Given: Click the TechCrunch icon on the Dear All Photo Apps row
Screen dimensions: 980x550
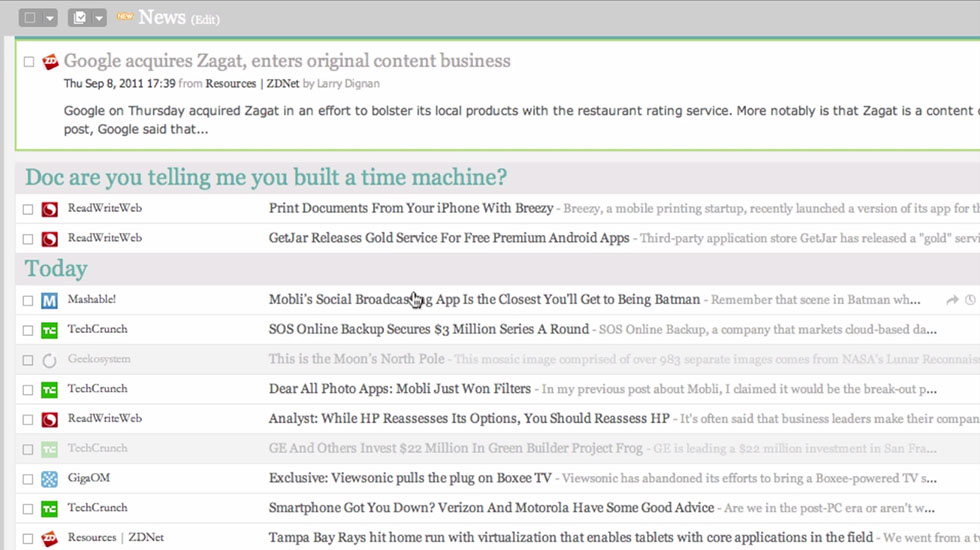Looking at the screenshot, I should 49,390.
